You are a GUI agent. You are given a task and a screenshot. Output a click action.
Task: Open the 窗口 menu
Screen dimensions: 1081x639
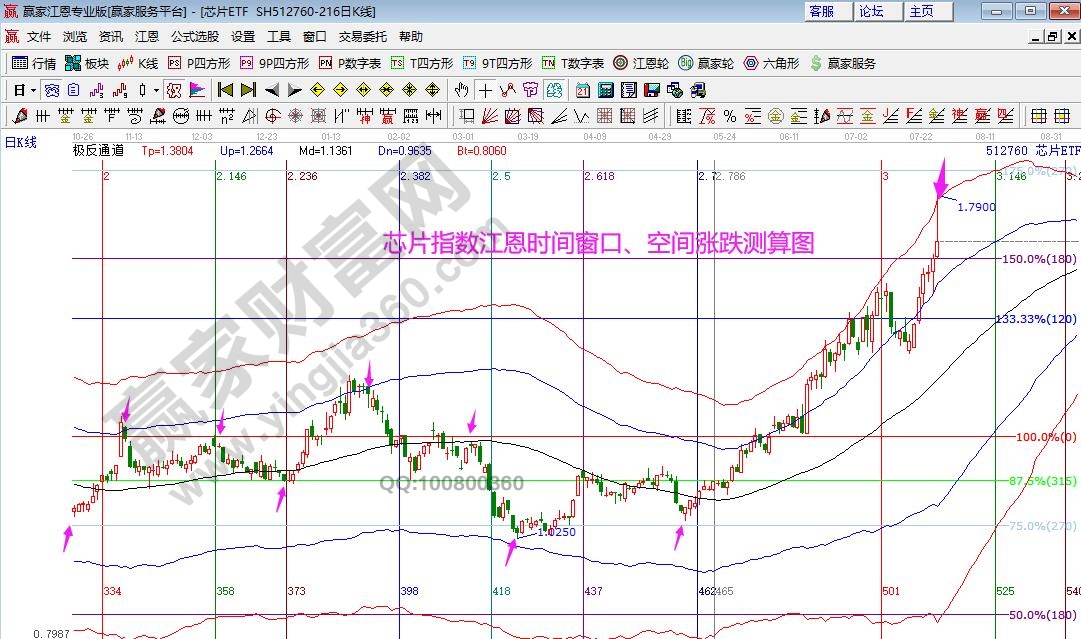[x=313, y=36]
